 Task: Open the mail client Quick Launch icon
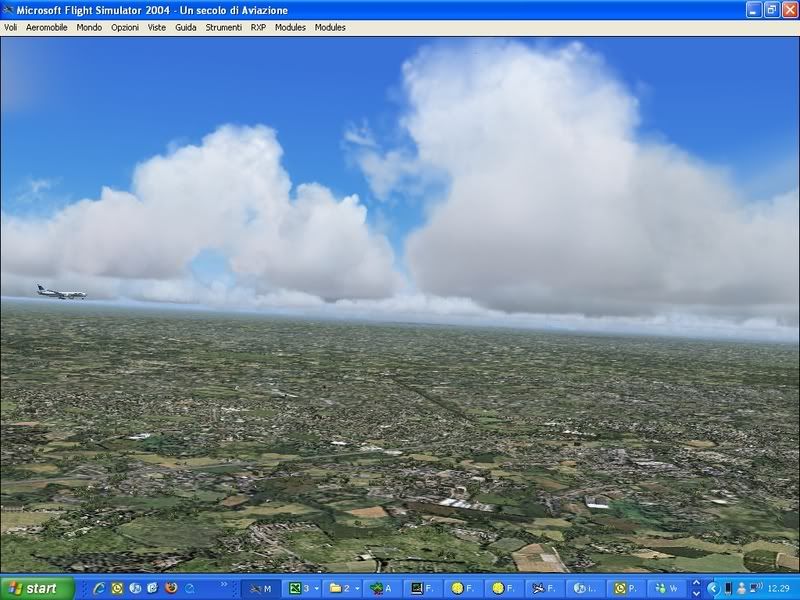point(153,588)
